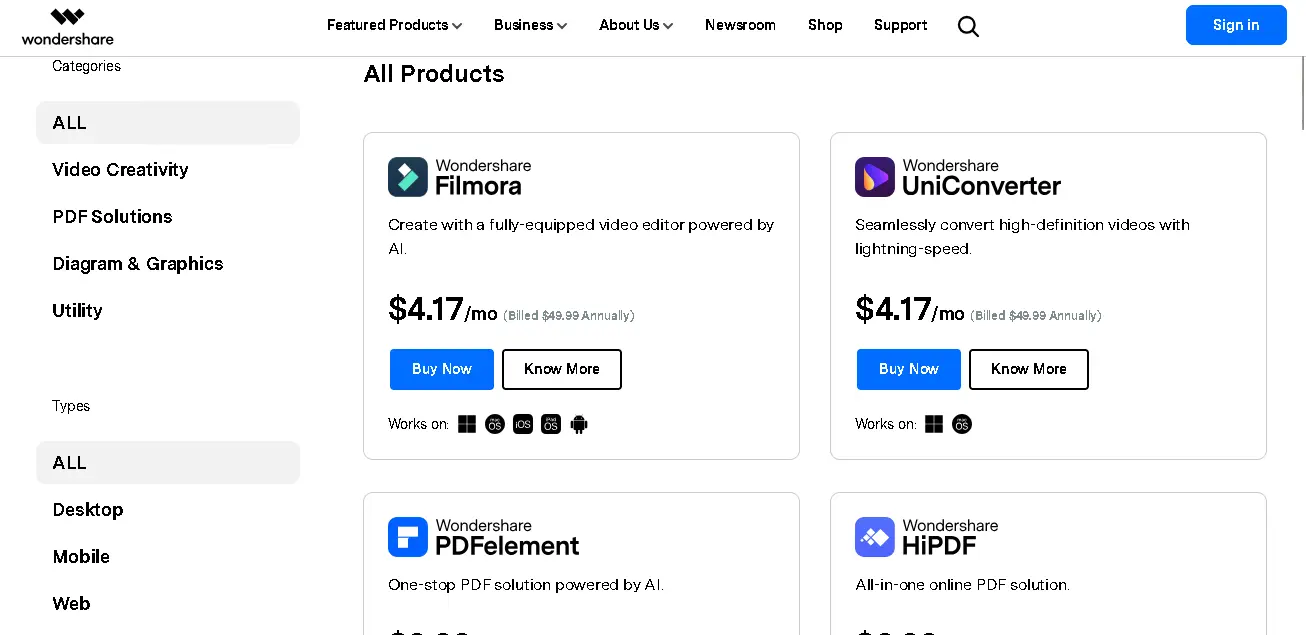Click the Wondershare HiPDF product title
This screenshot has height=635, width=1306.
point(950,537)
